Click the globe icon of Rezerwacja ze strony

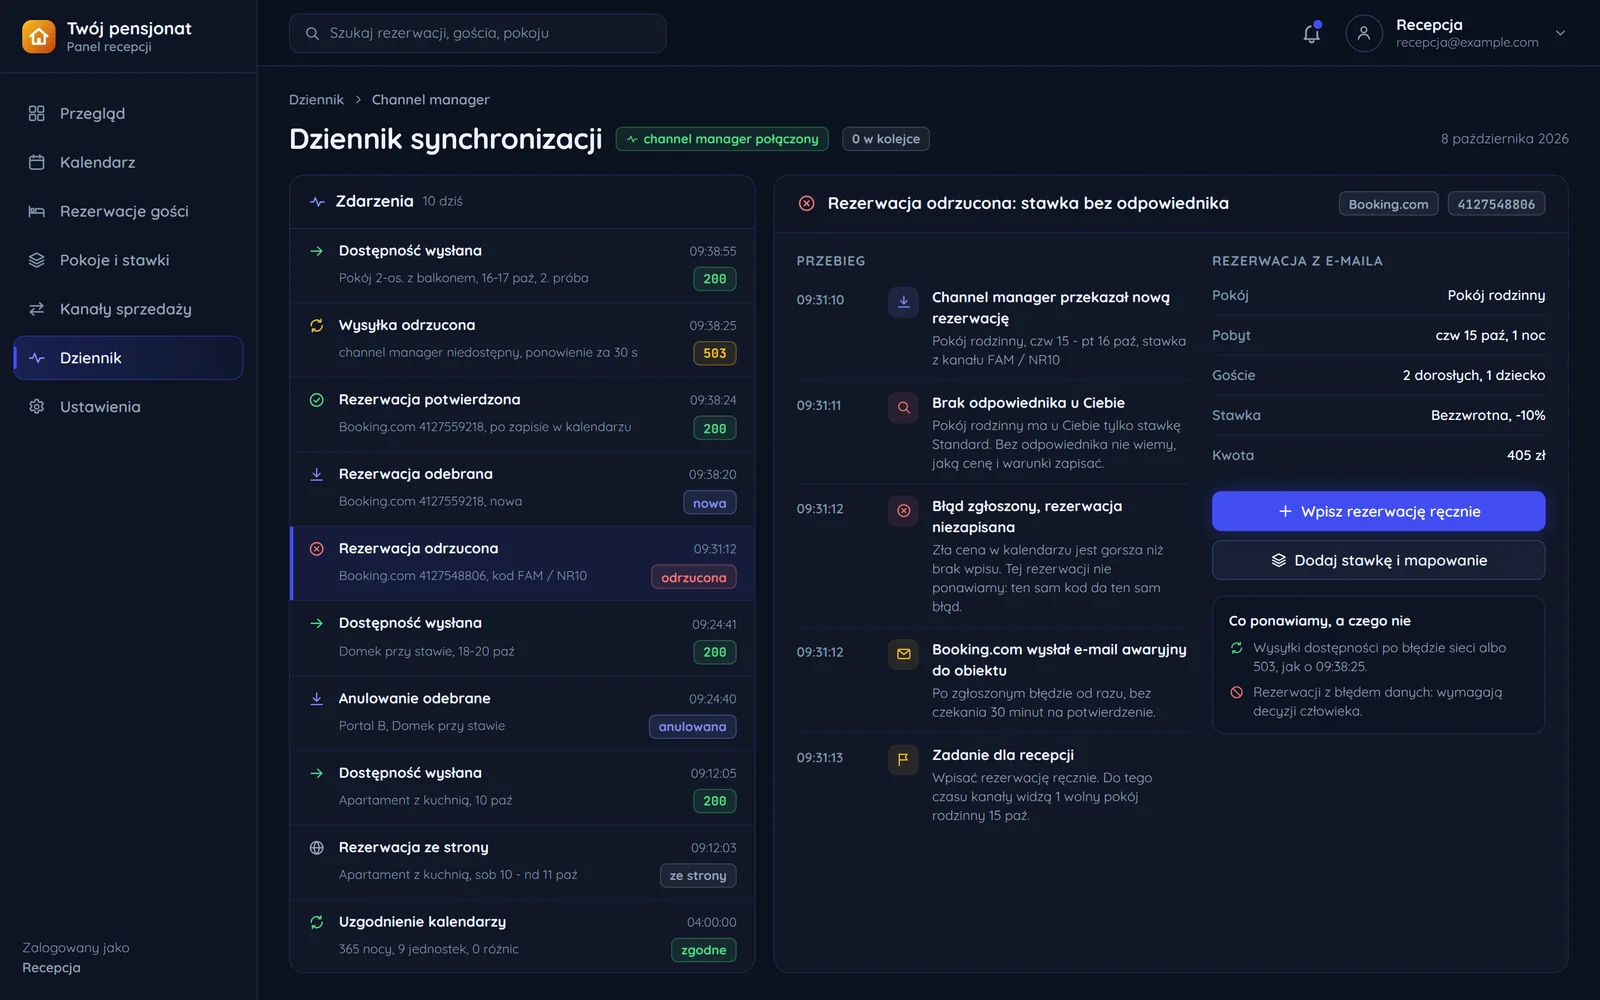click(x=317, y=848)
